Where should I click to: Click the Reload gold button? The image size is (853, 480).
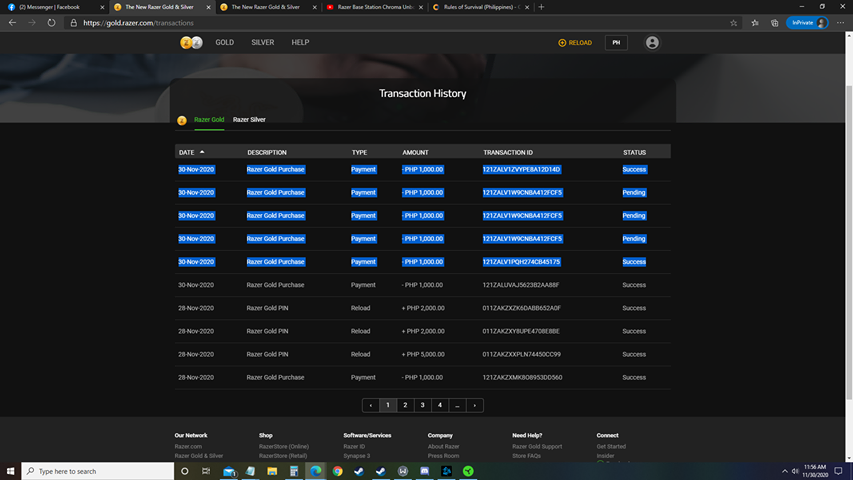tap(575, 42)
